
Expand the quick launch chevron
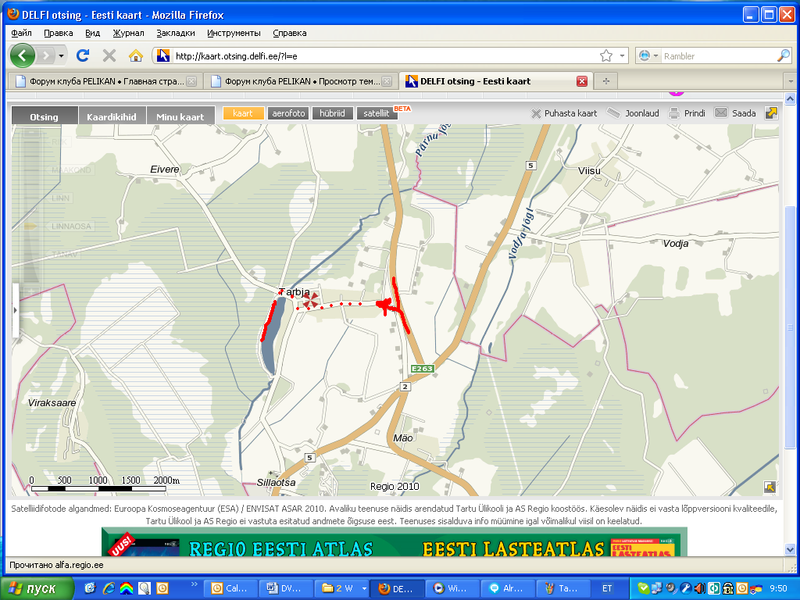point(194,584)
